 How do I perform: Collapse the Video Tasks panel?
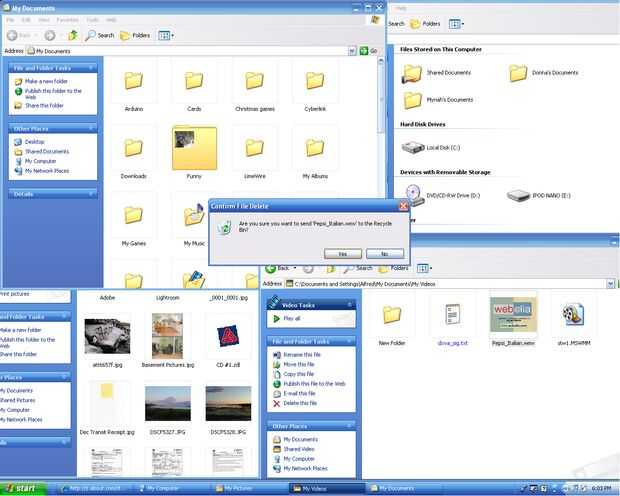pyautogui.click(x=350, y=305)
